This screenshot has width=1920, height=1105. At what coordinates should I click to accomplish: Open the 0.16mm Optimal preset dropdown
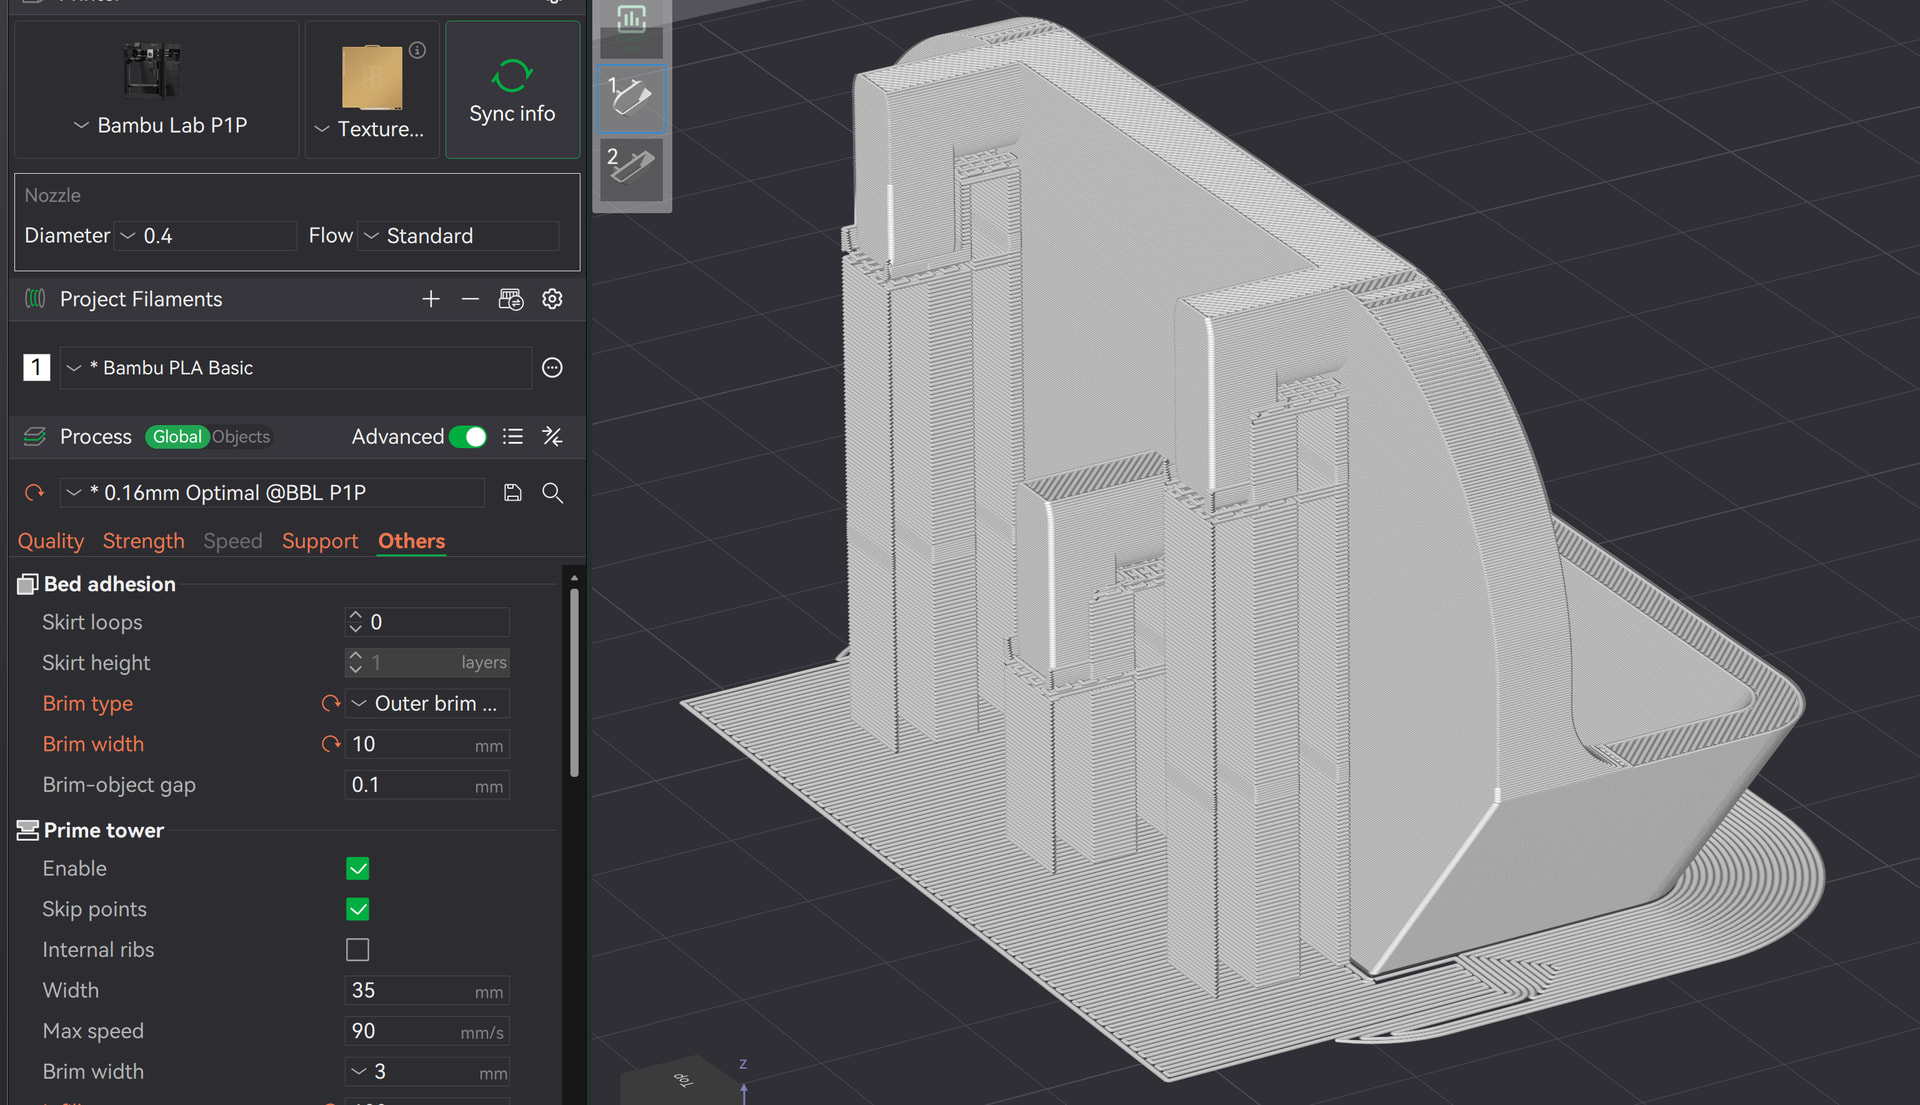coord(273,493)
